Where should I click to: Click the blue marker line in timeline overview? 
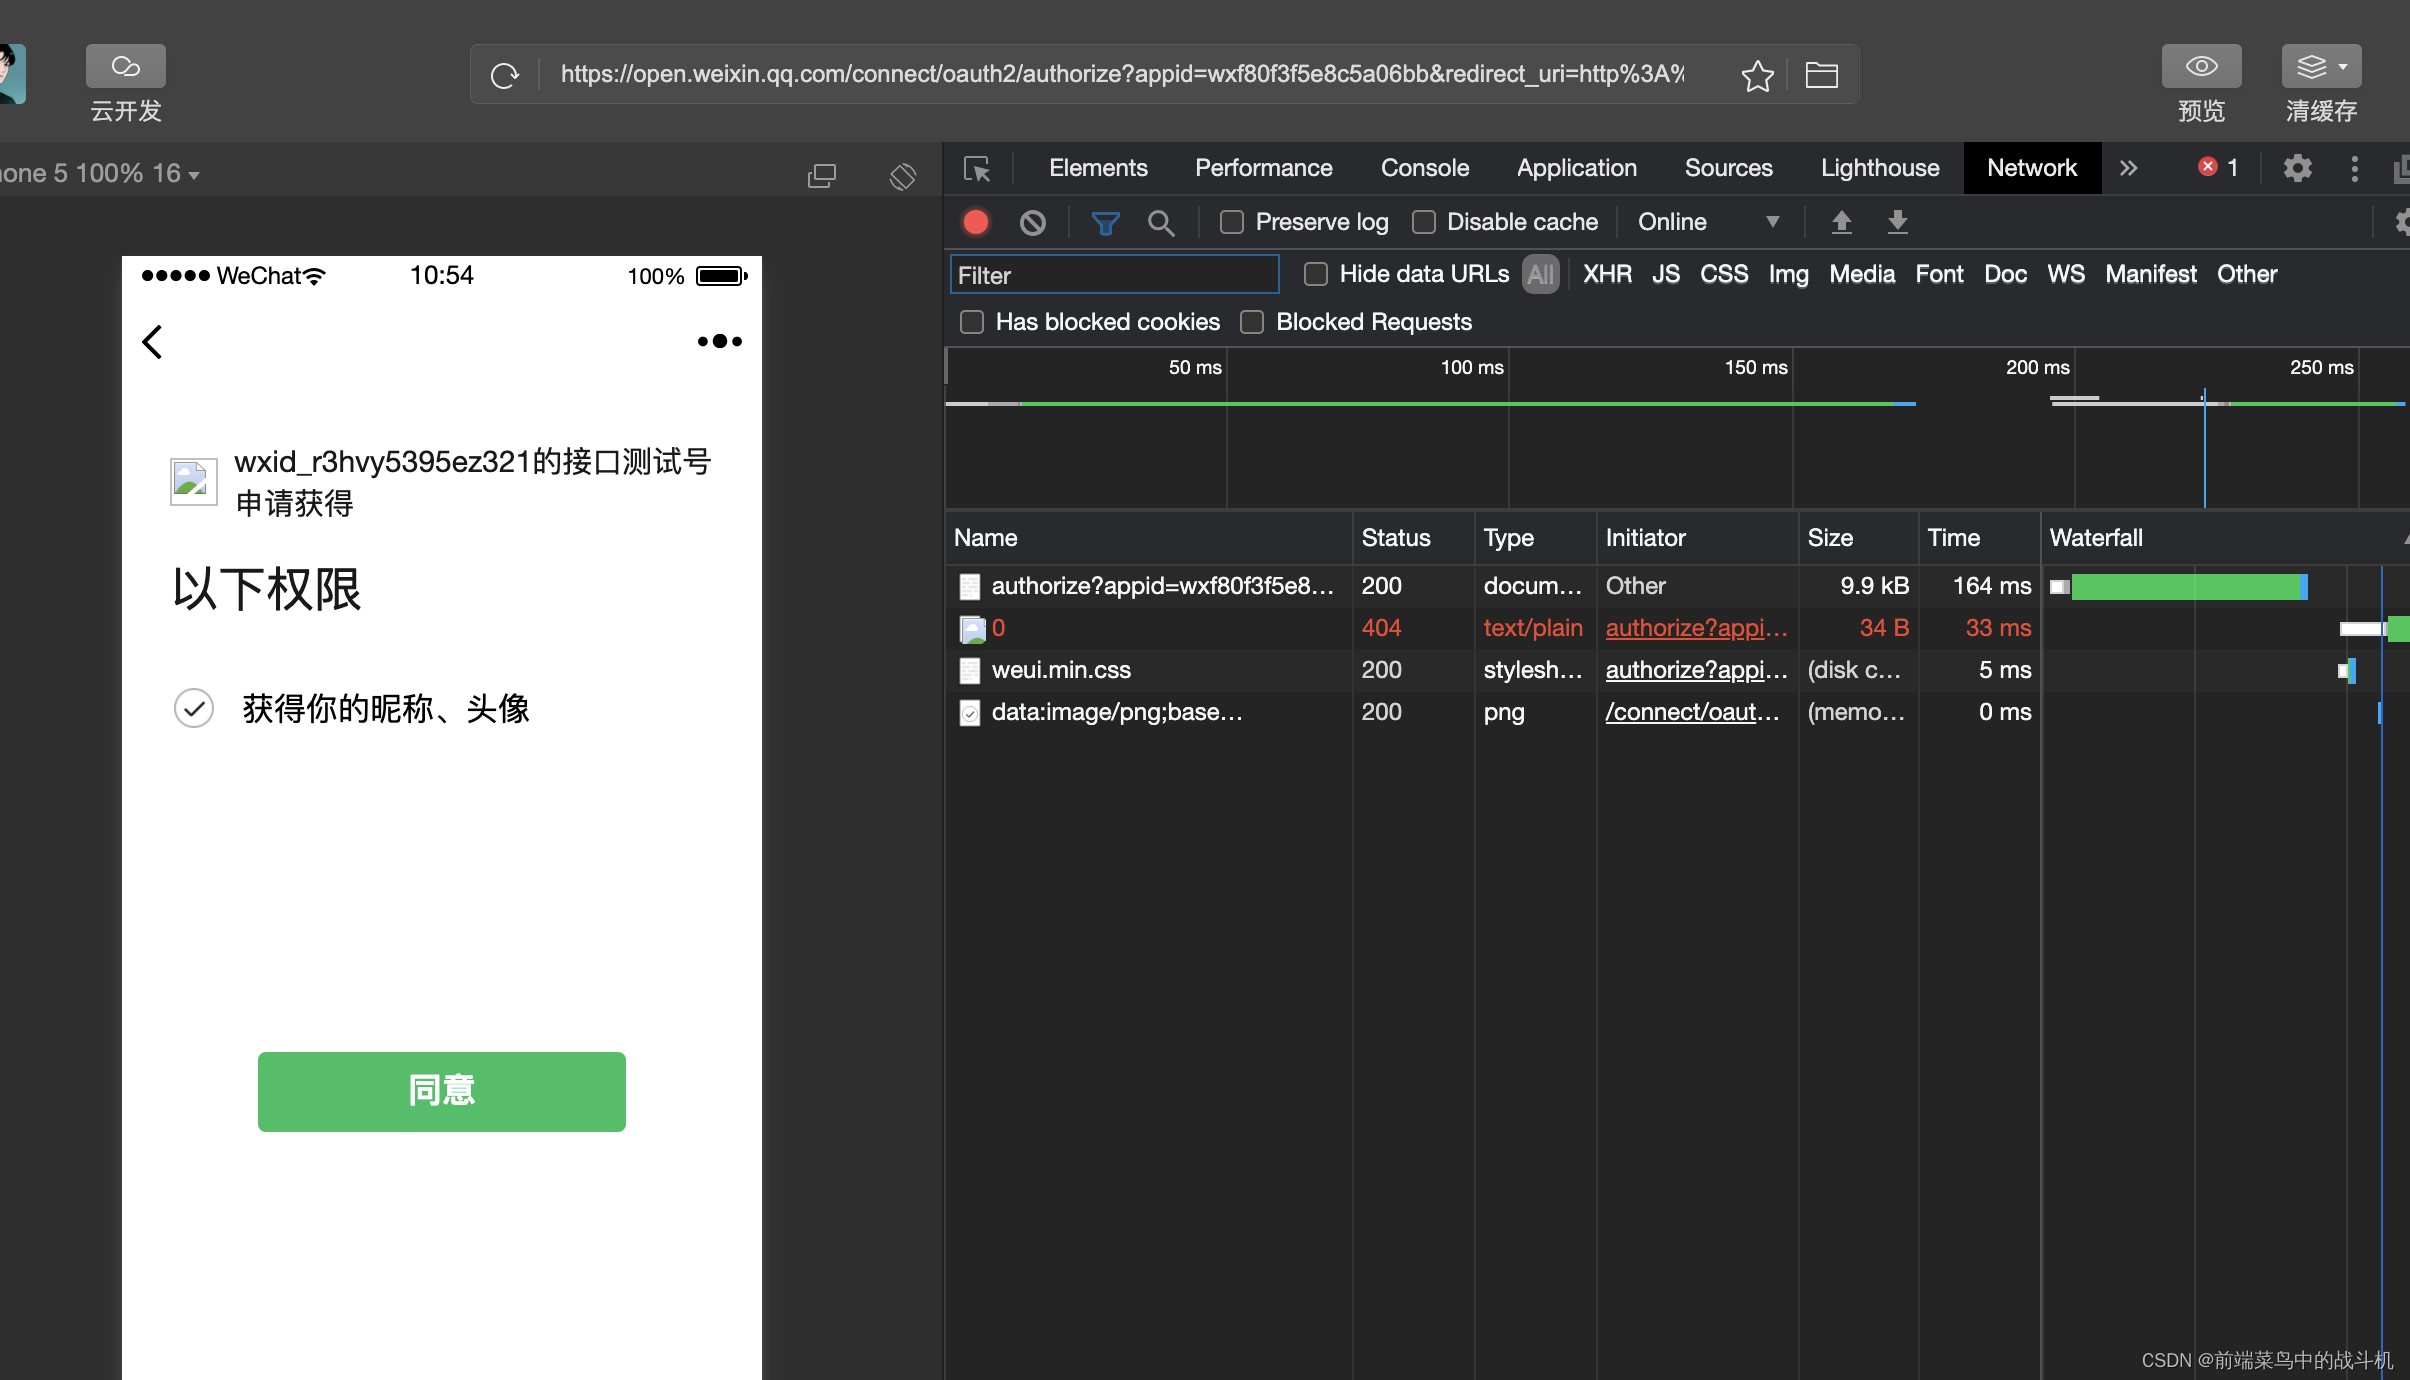2204,448
